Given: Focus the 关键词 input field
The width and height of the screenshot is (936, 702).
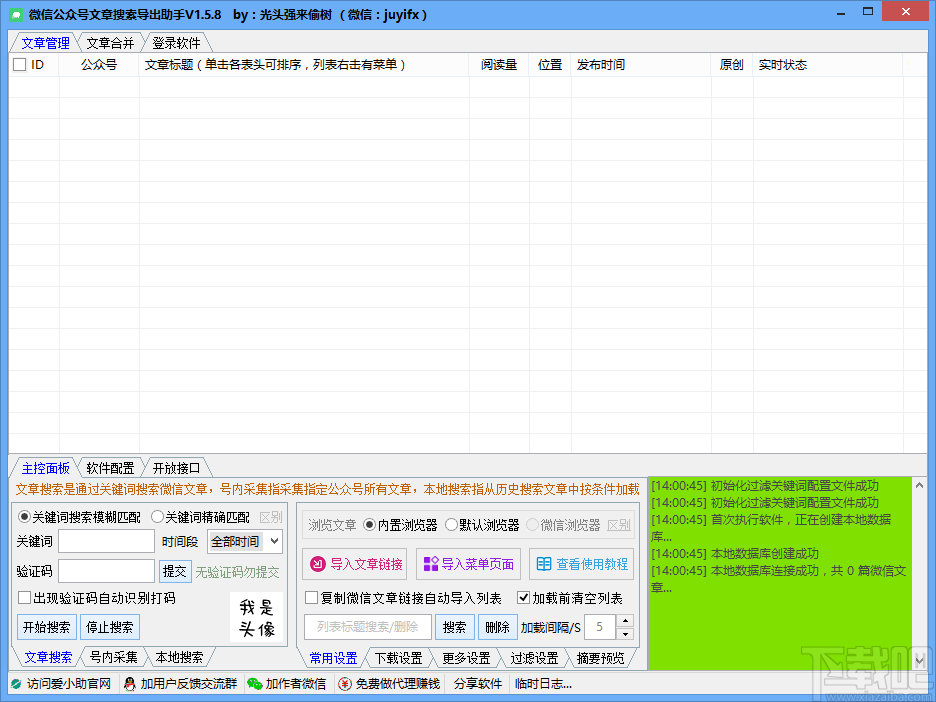Looking at the screenshot, I should (106, 541).
